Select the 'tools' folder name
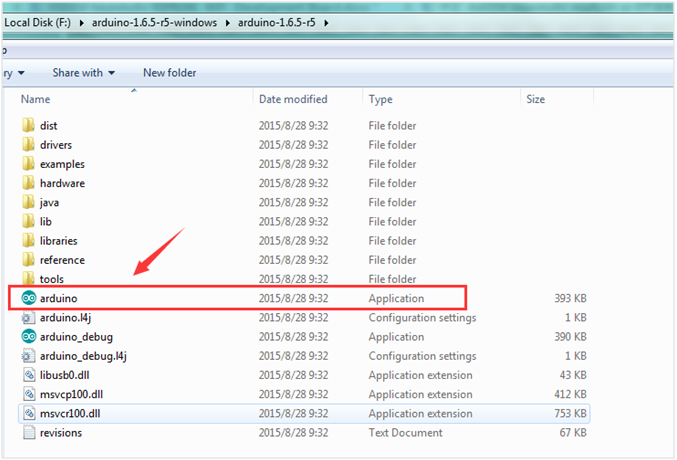Viewport: 677px width, 460px height. [x=52, y=279]
